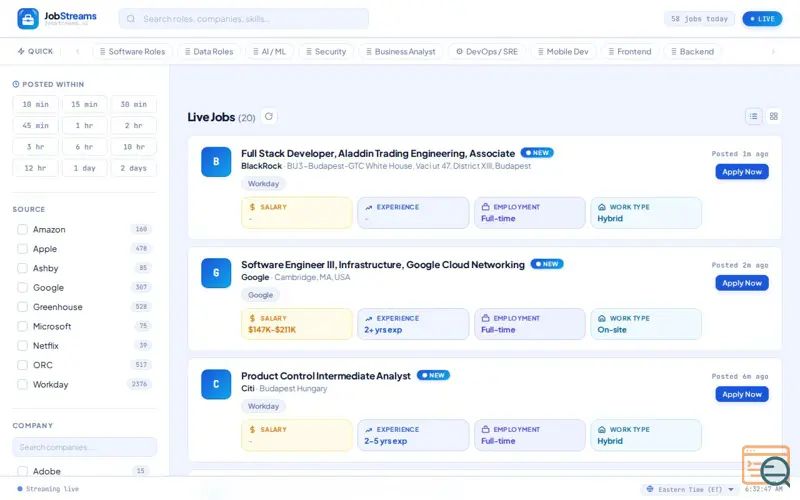Apply Now to the Google Software Engineer job

742,283
